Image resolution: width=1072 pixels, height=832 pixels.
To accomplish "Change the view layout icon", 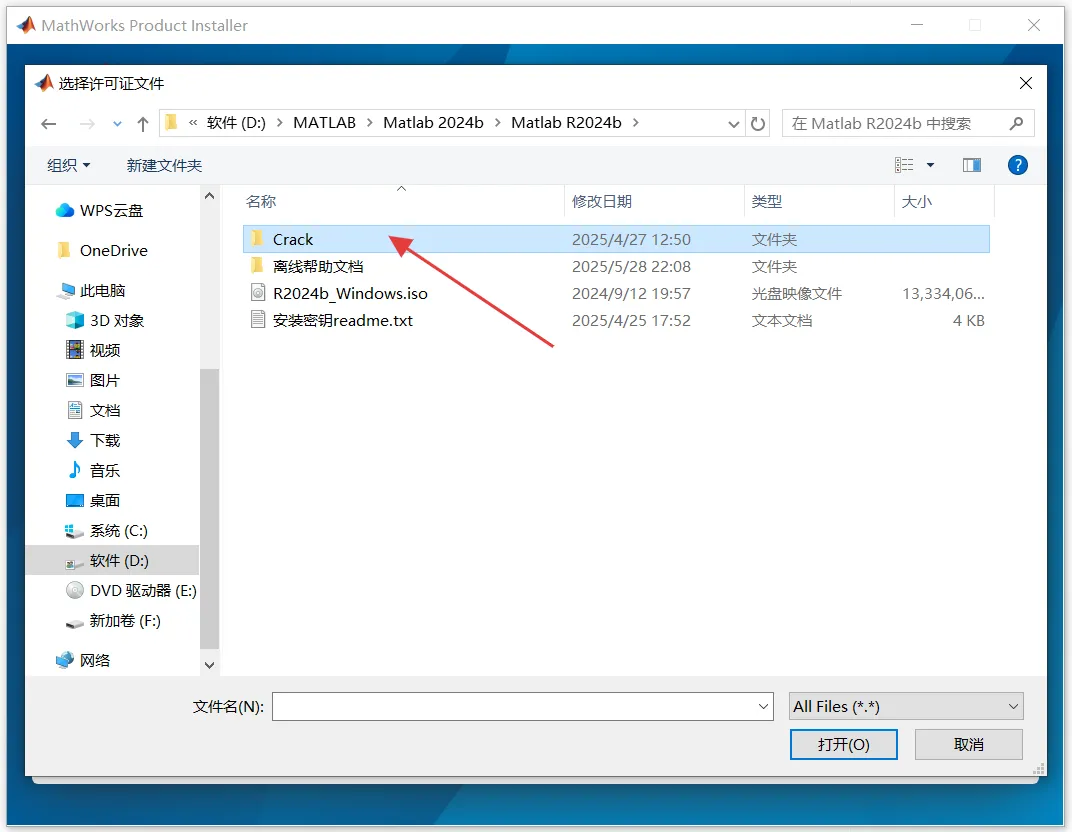I will pyautogui.click(x=904, y=165).
